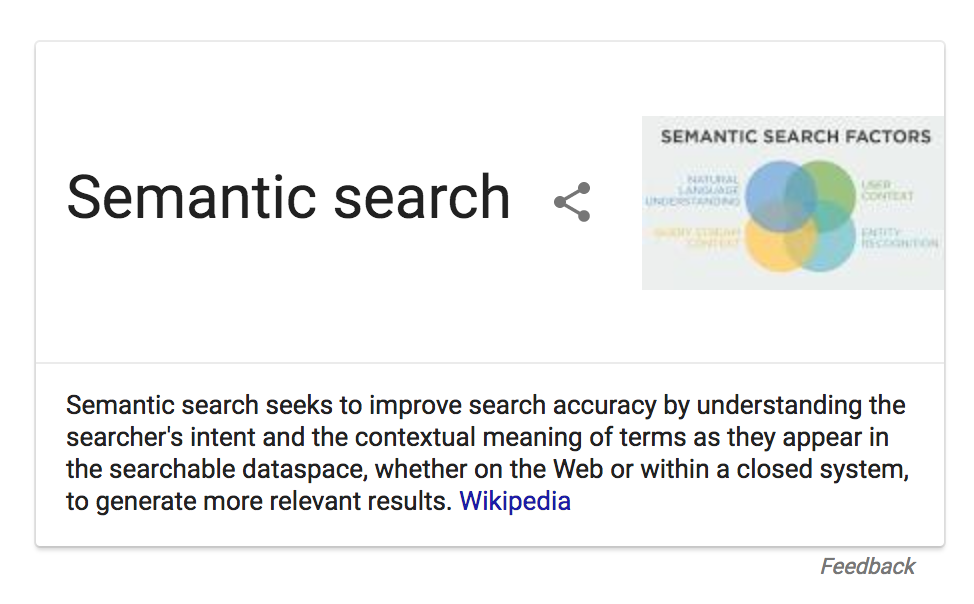Click the Feedback link below the card
This screenshot has height=604, width=974.
tap(867, 566)
